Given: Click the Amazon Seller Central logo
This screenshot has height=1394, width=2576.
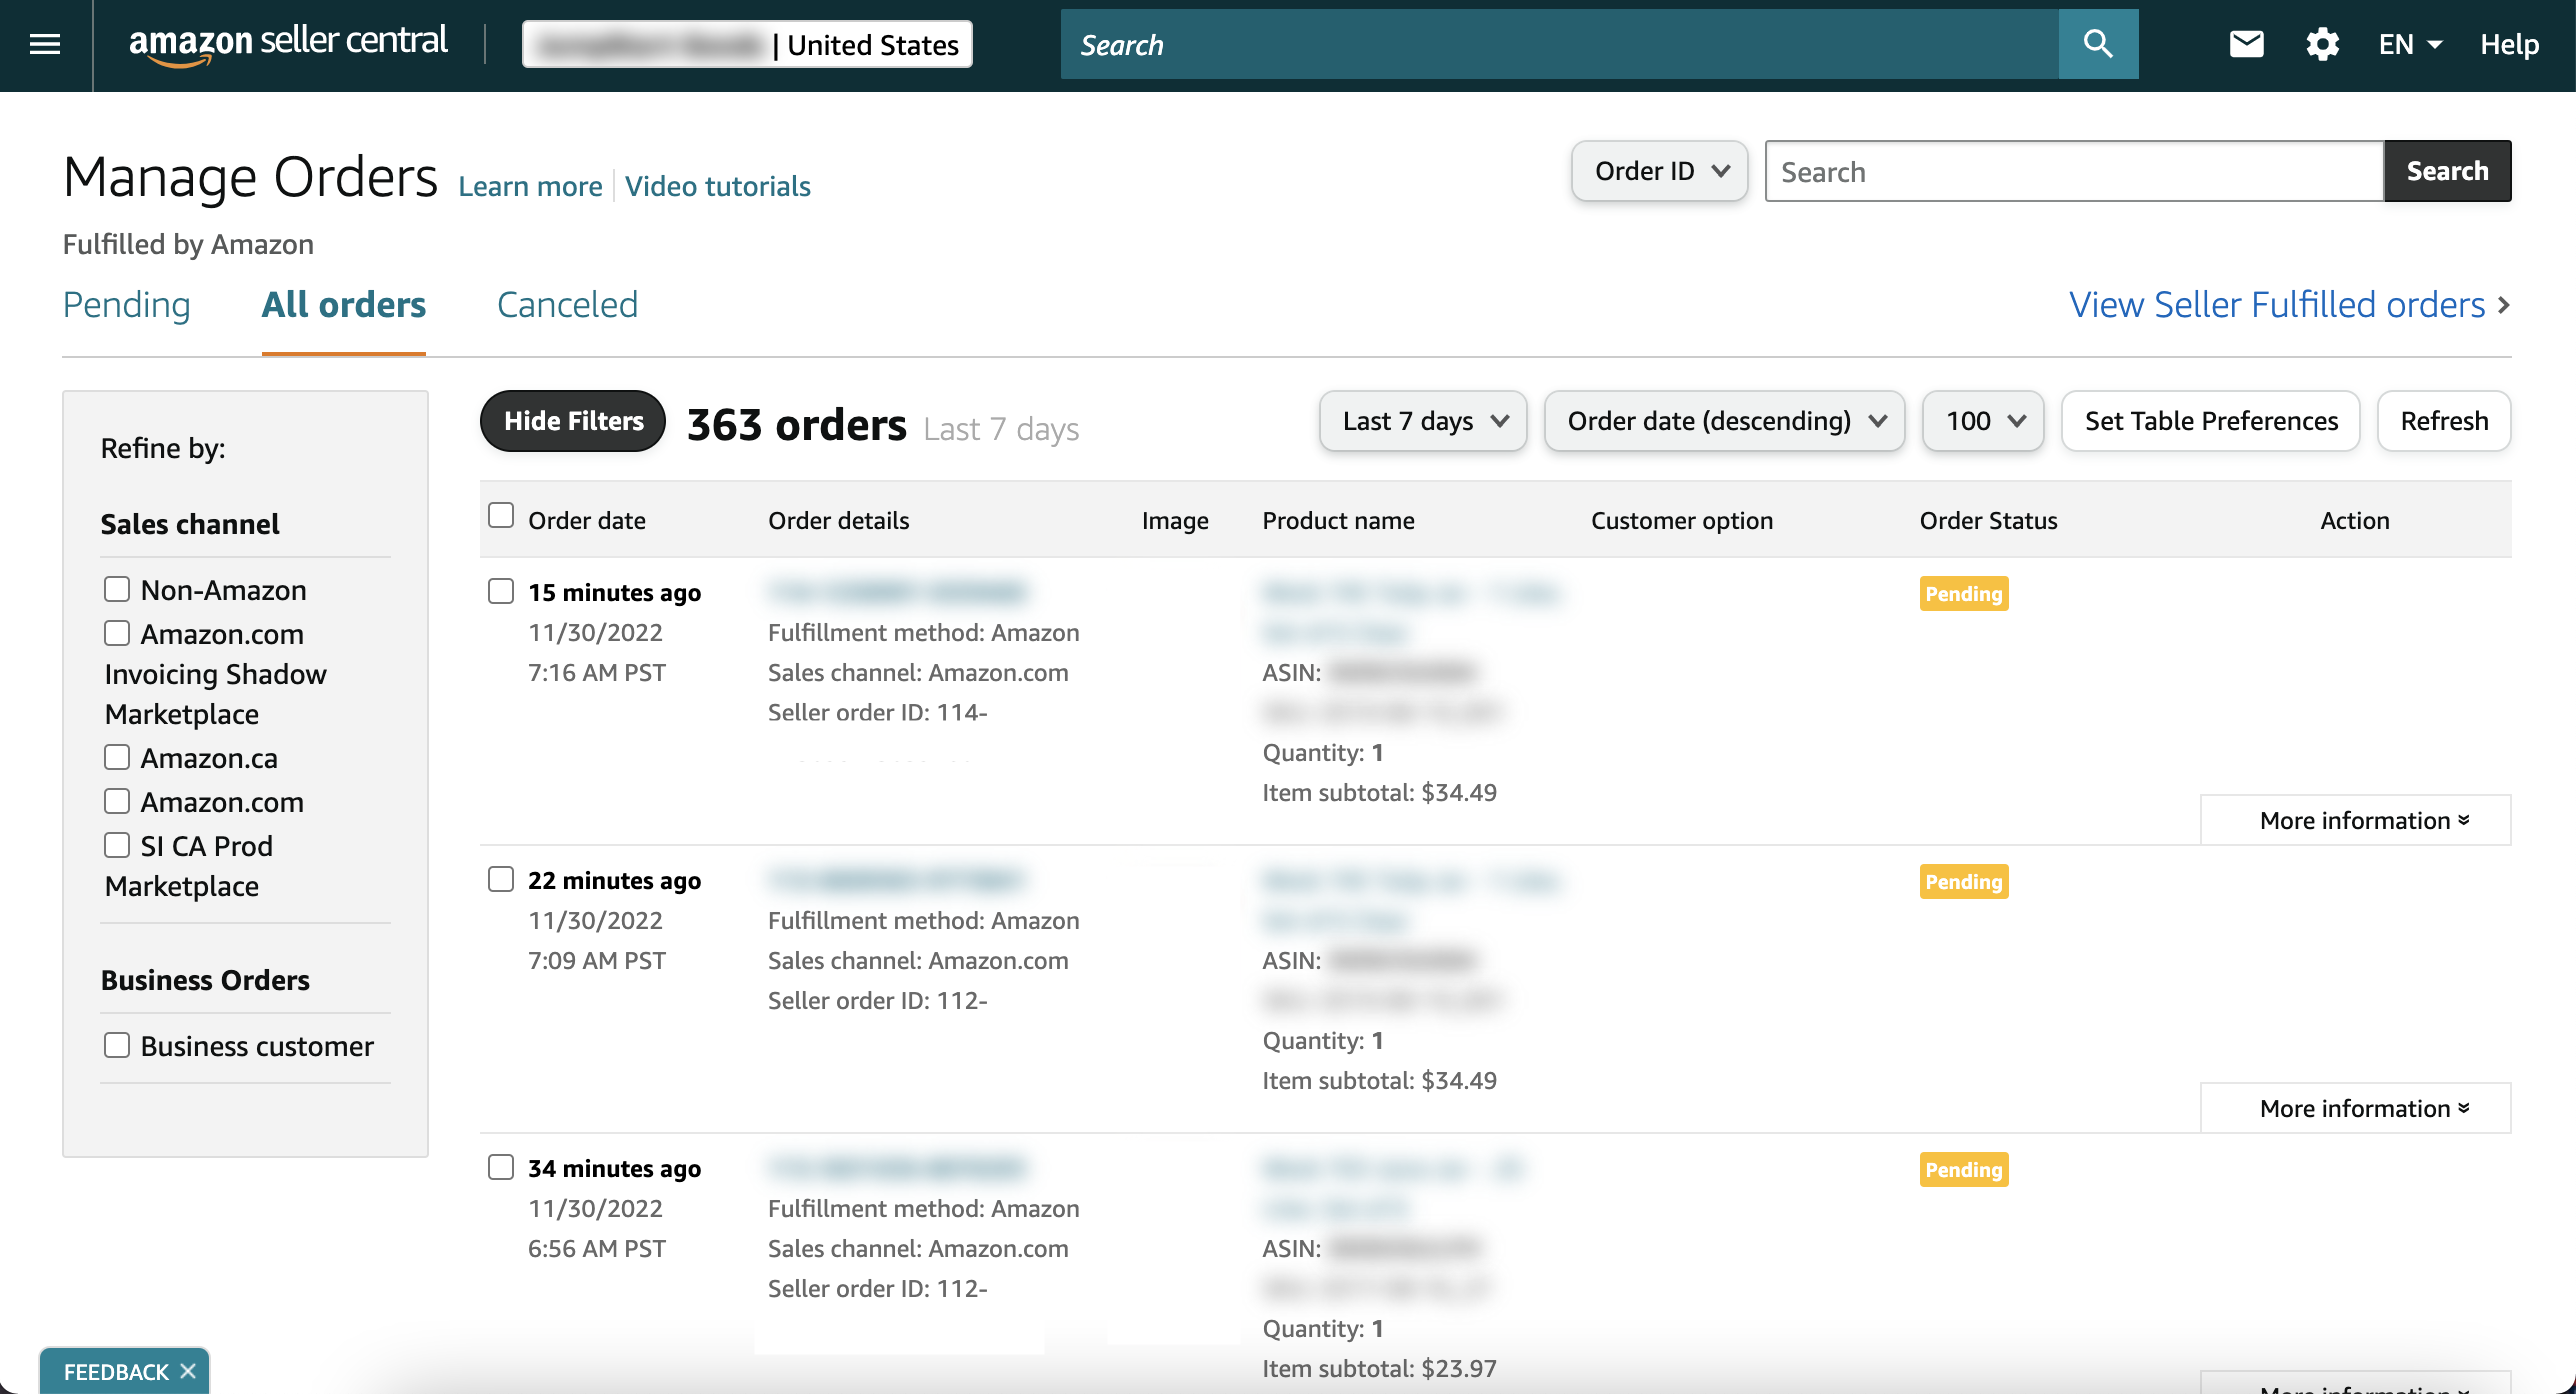Looking at the screenshot, I should pos(288,44).
